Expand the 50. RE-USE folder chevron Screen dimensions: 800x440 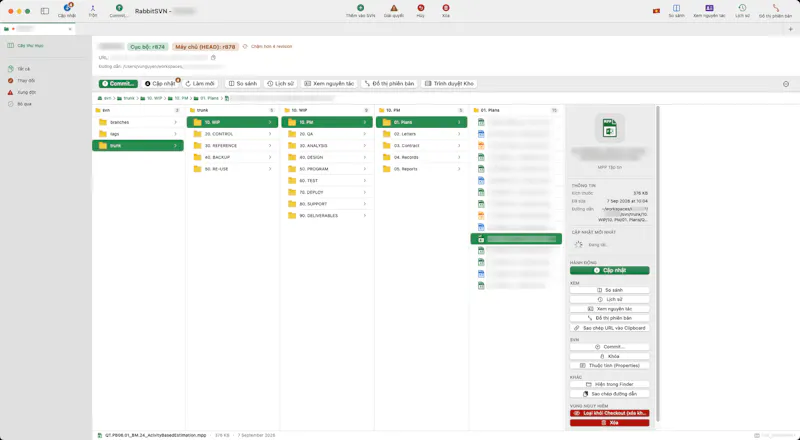[270, 169]
